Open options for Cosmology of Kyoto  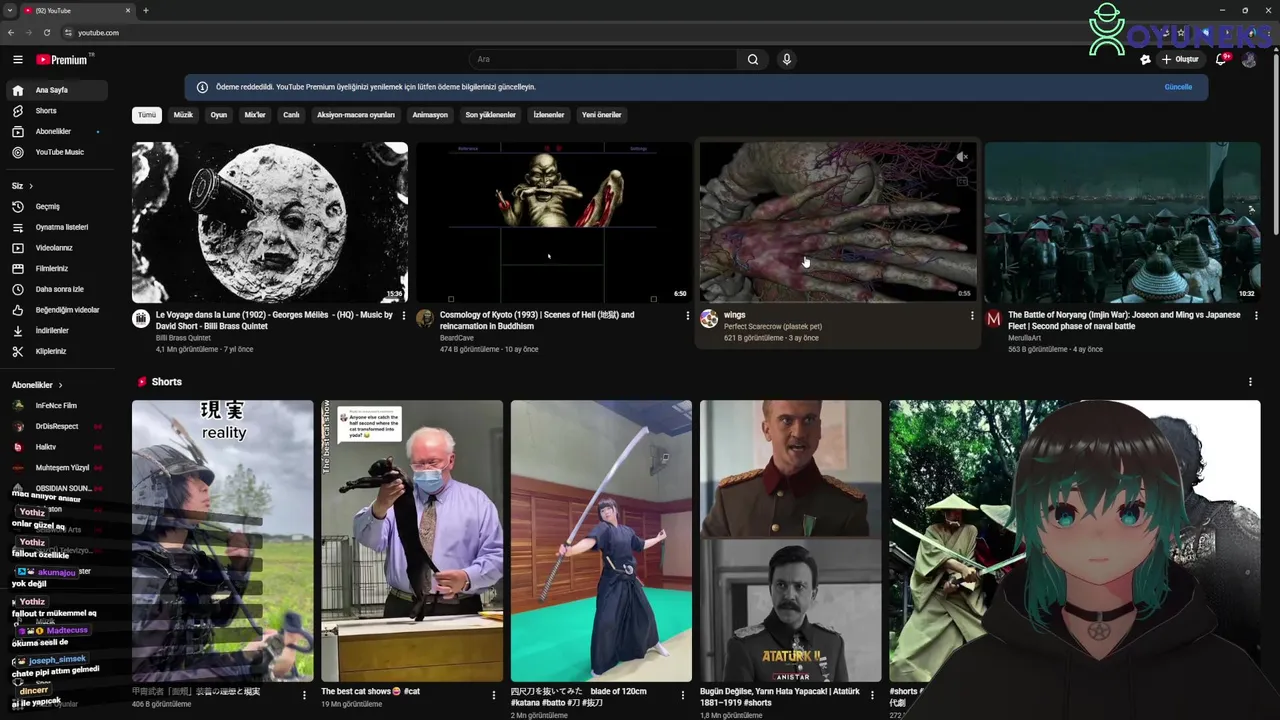tap(687, 315)
